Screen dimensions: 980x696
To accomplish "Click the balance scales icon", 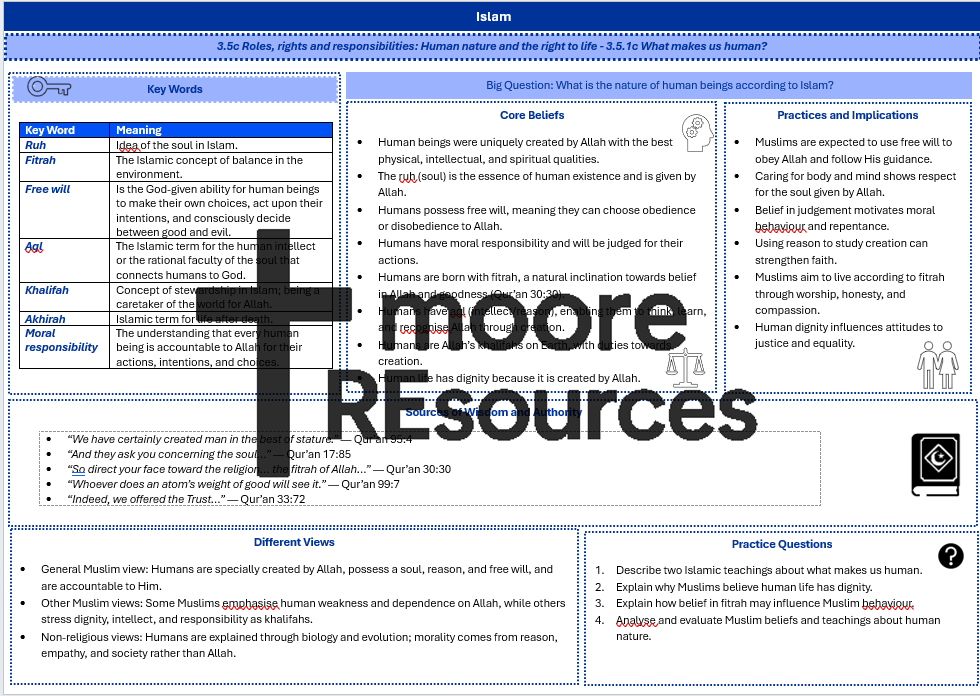I will [685, 367].
